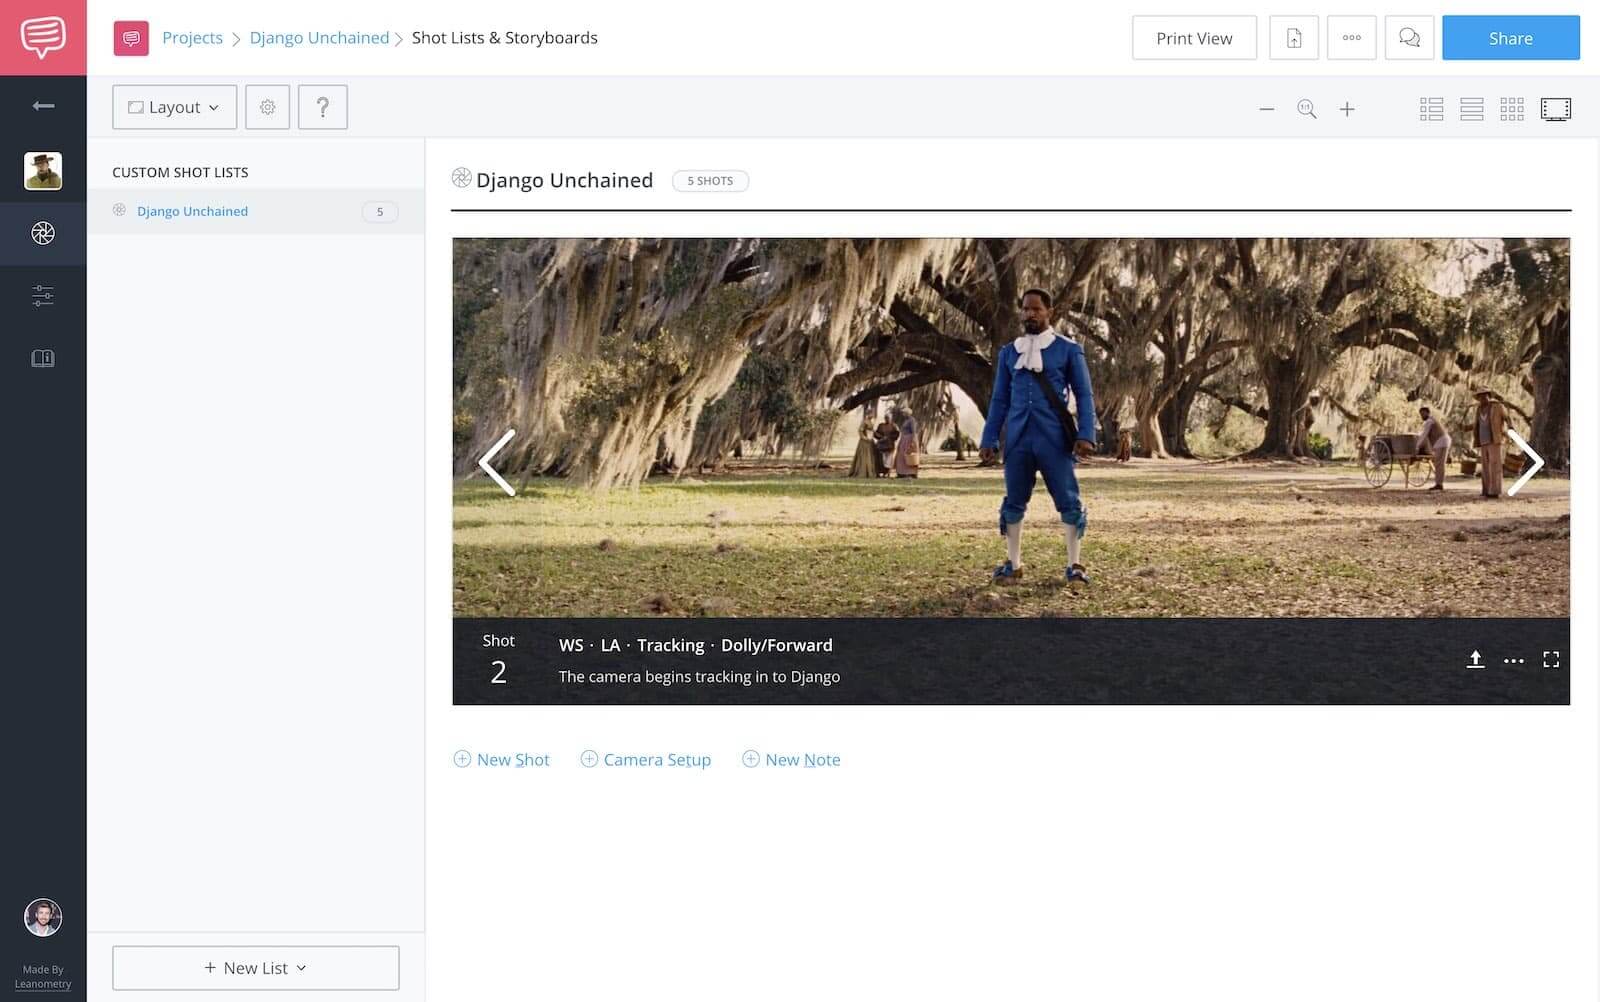Open the user profile avatar
The width and height of the screenshot is (1600, 1002).
click(x=43, y=917)
